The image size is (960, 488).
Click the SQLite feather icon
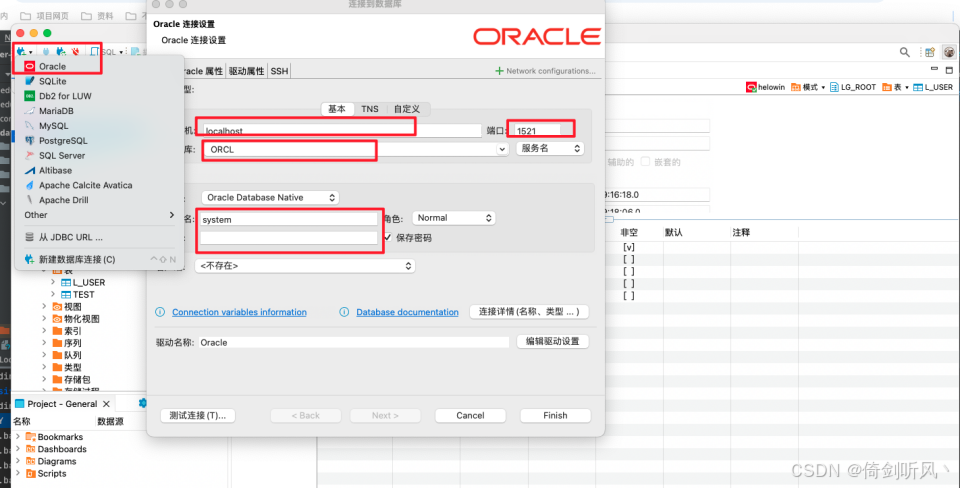coord(29,81)
